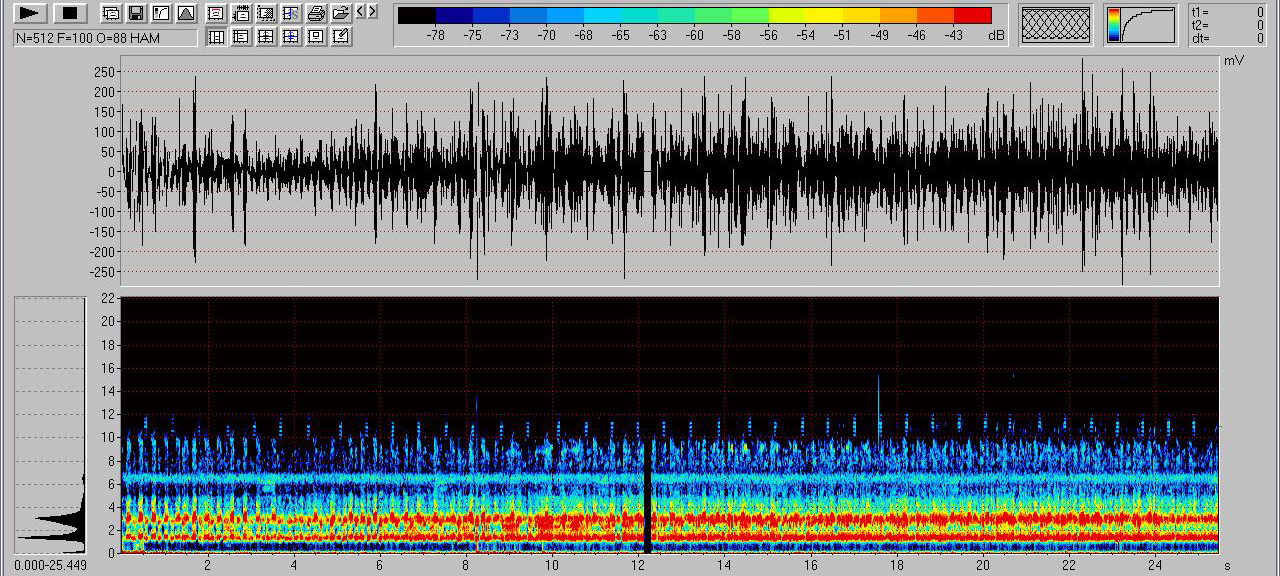The width and height of the screenshot is (1280, 576).
Task: Click the open folder icon
Action: pyautogui.click(x=340, y=13)
